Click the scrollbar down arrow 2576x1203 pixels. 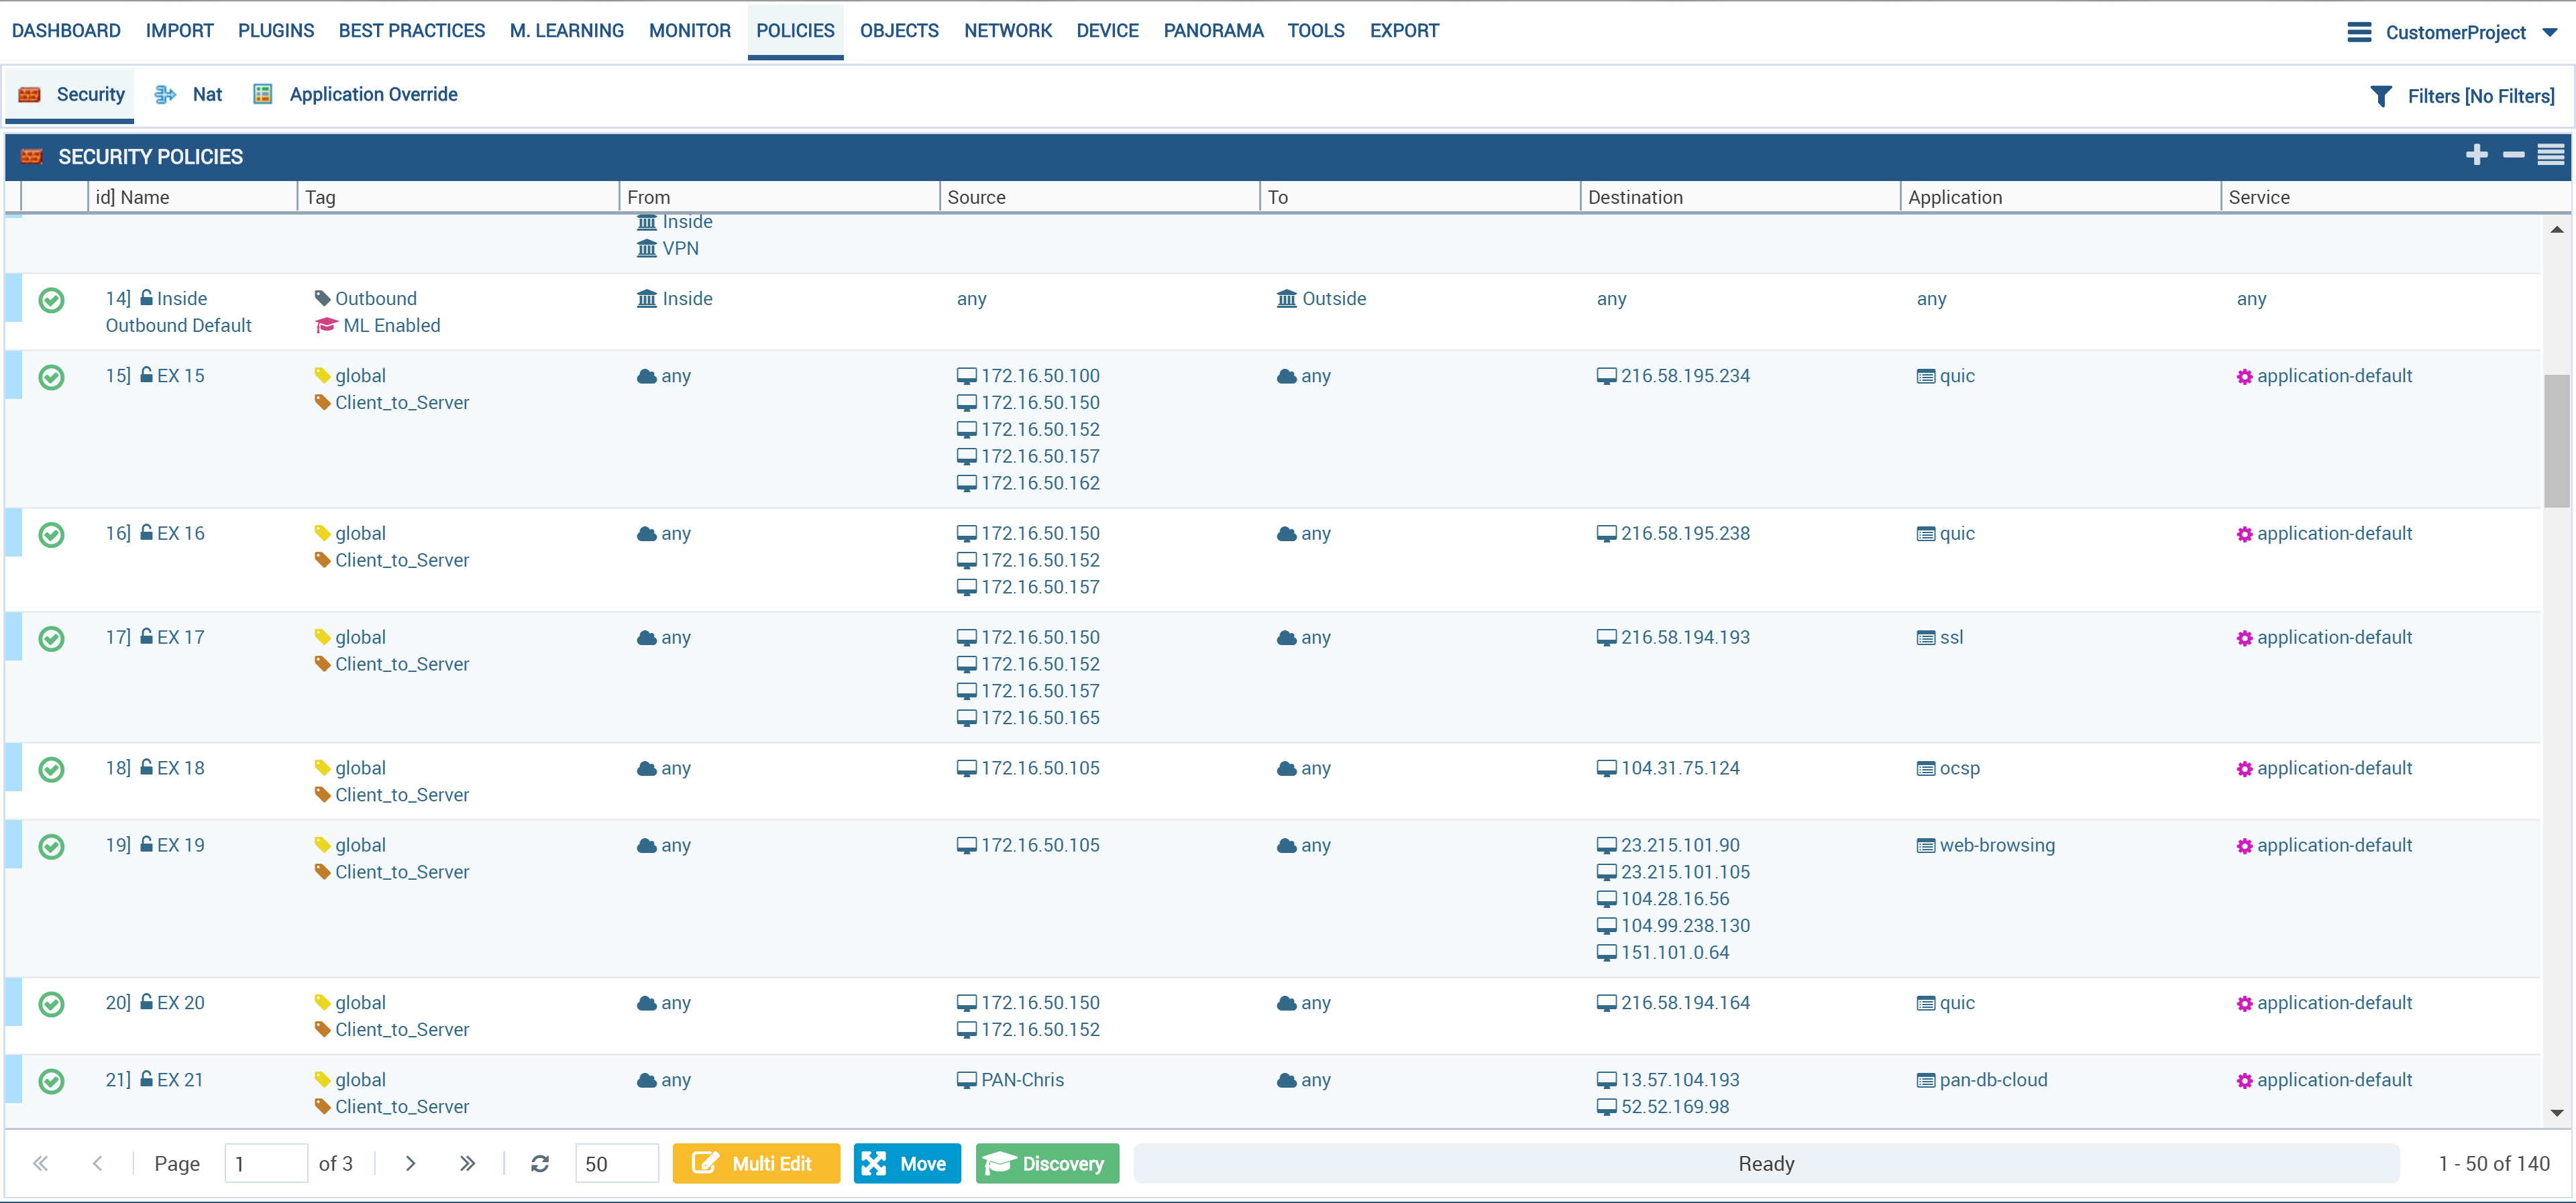(x=2556, y=1113)
